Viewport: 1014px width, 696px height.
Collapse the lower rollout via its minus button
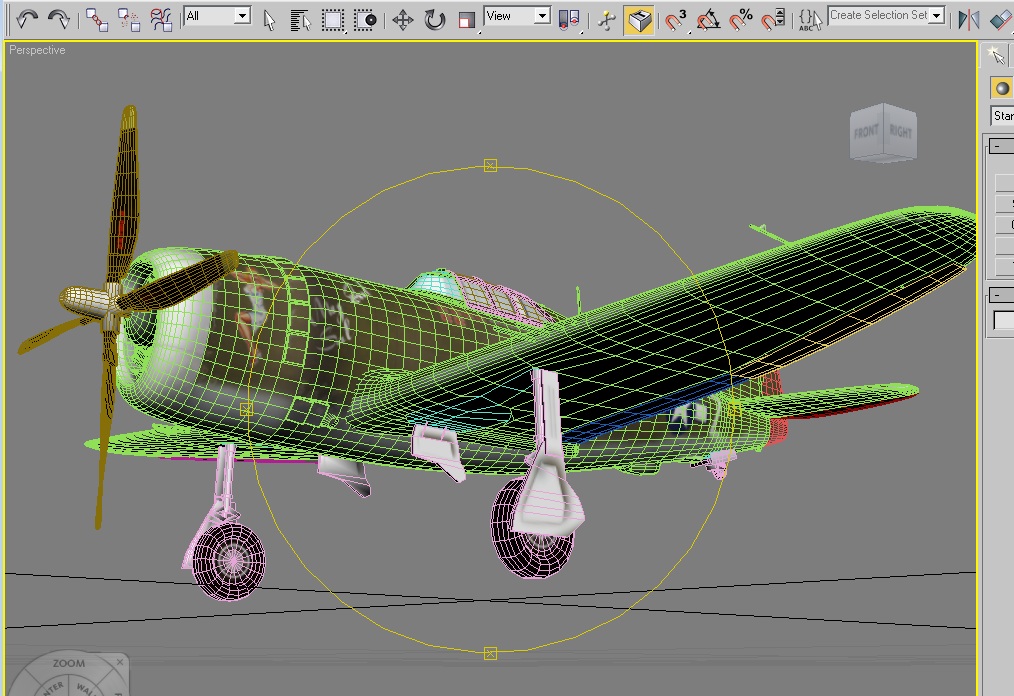997,295
